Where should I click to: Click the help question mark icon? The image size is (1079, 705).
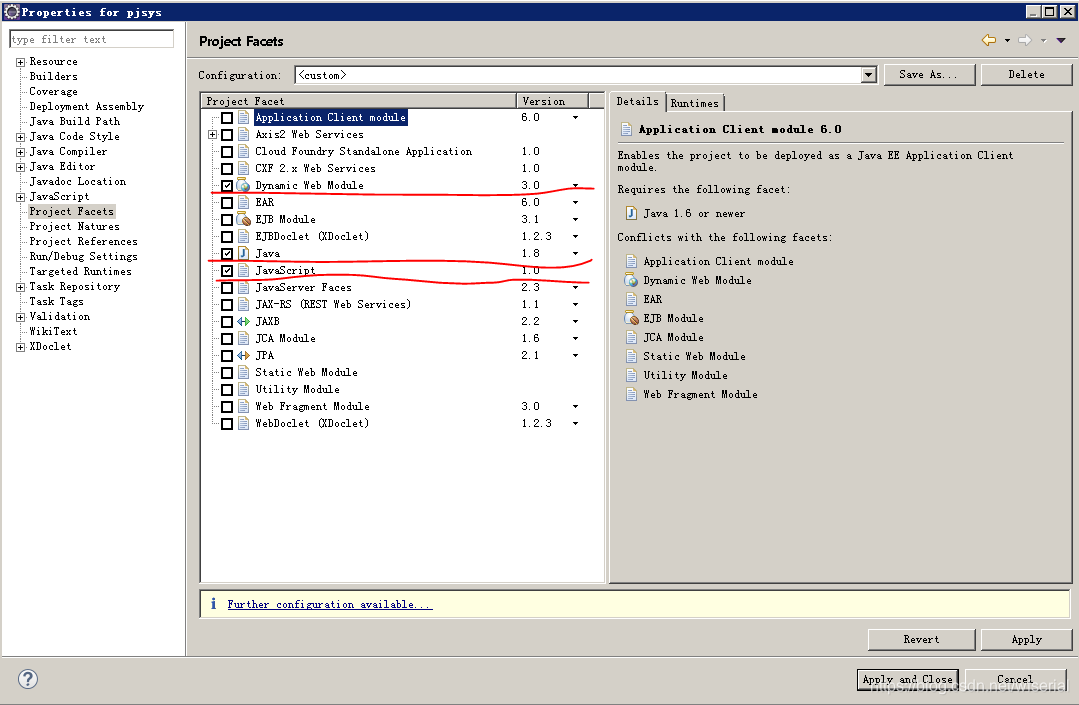28,680
